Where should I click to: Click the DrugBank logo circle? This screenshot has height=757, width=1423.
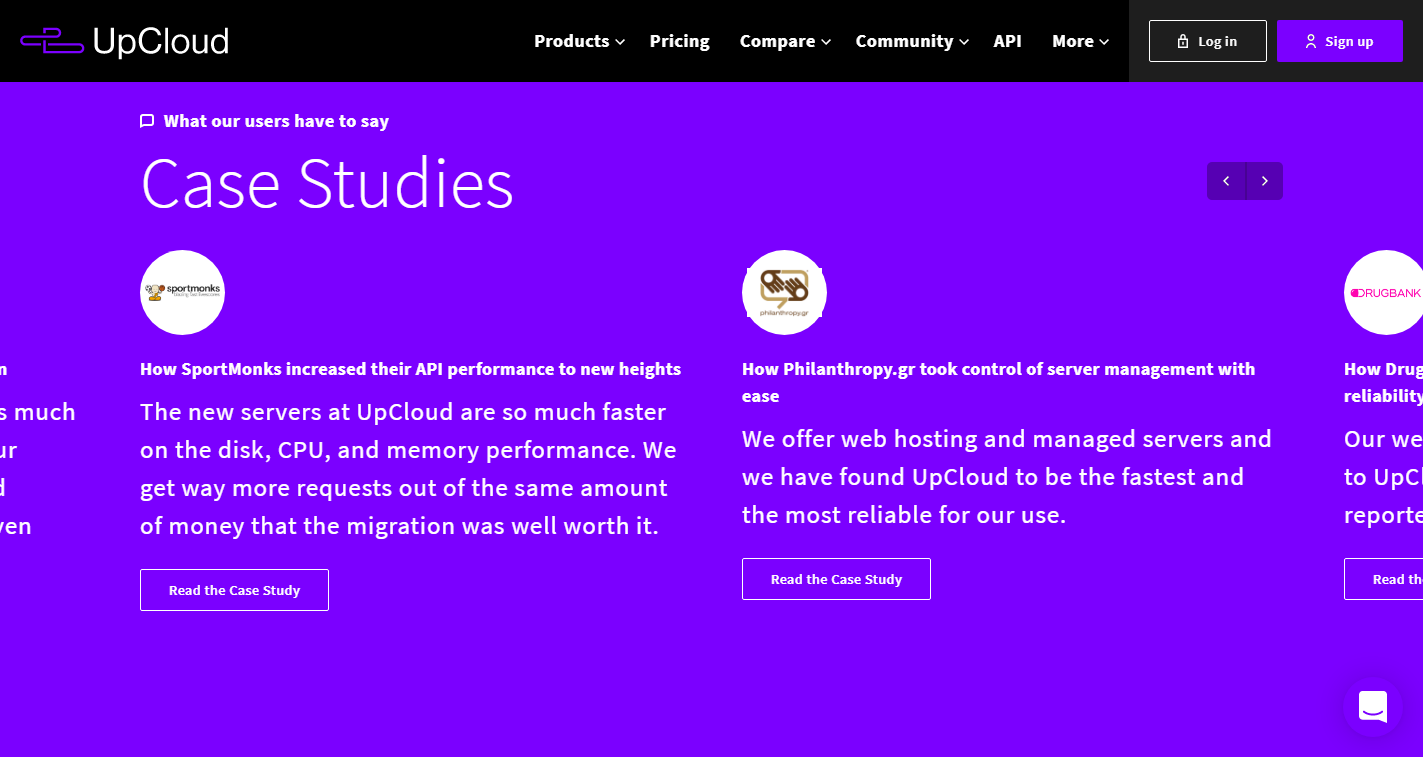[1385, 292]
